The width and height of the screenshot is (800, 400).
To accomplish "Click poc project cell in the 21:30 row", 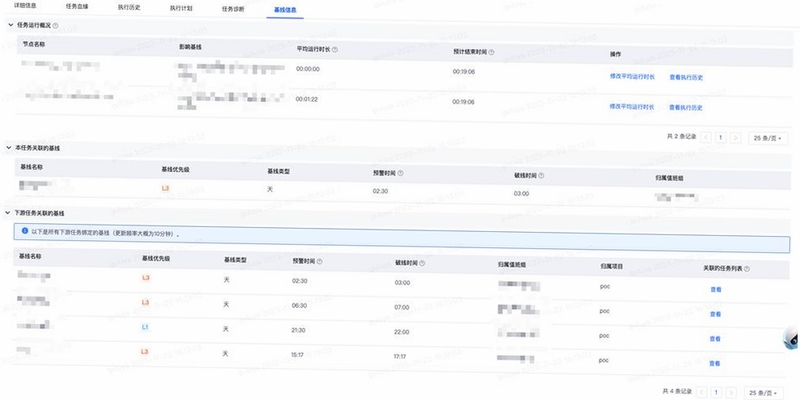I will pos(604,335).
